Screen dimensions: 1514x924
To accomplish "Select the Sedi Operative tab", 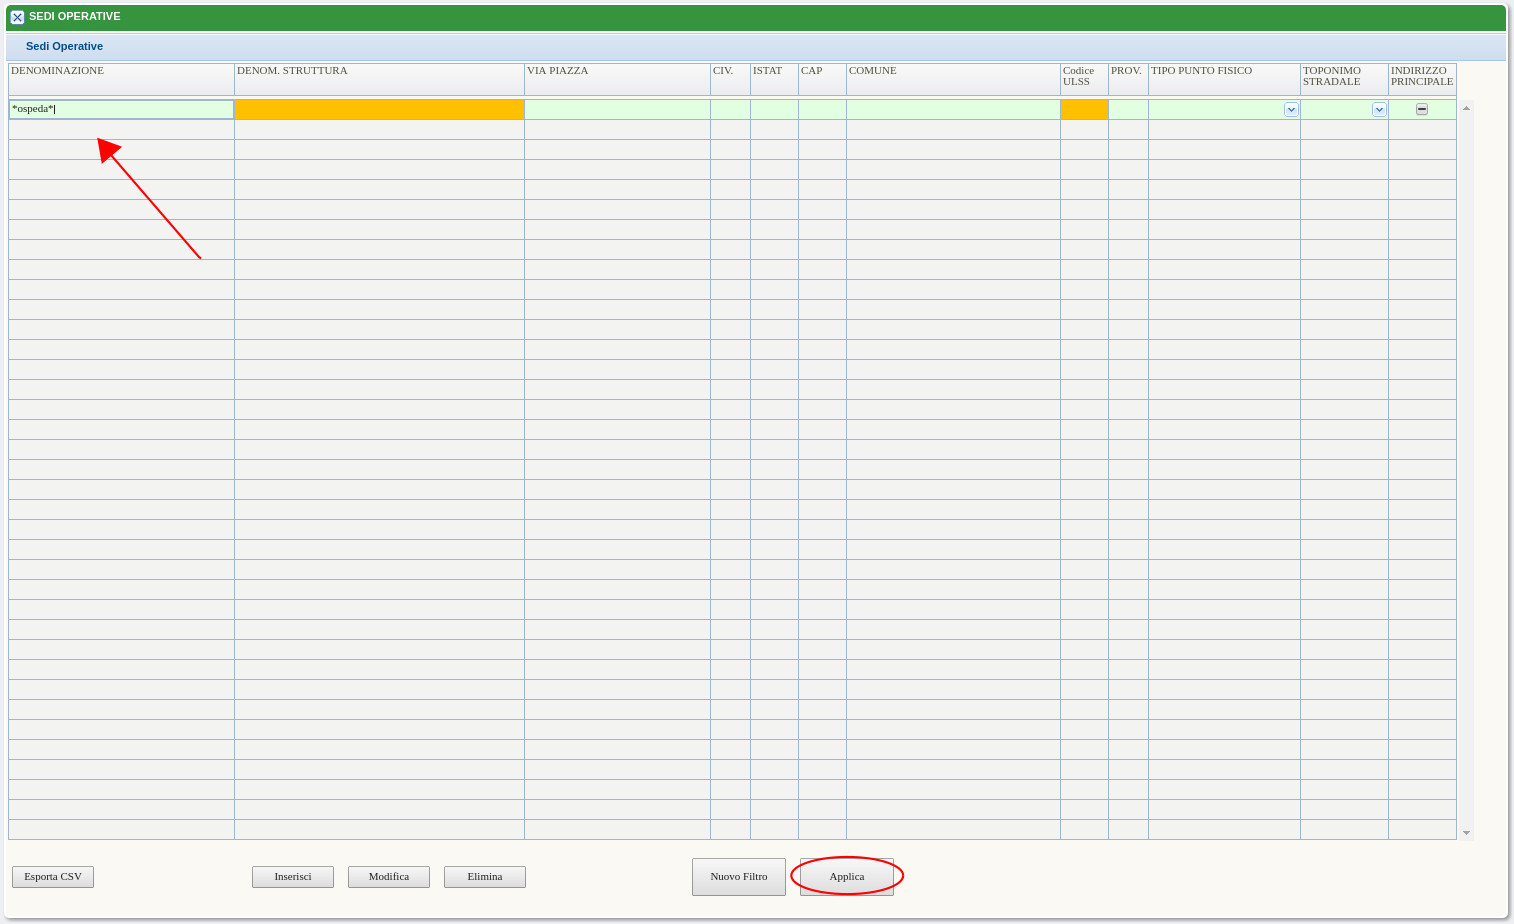I will (x=64, y=47).
